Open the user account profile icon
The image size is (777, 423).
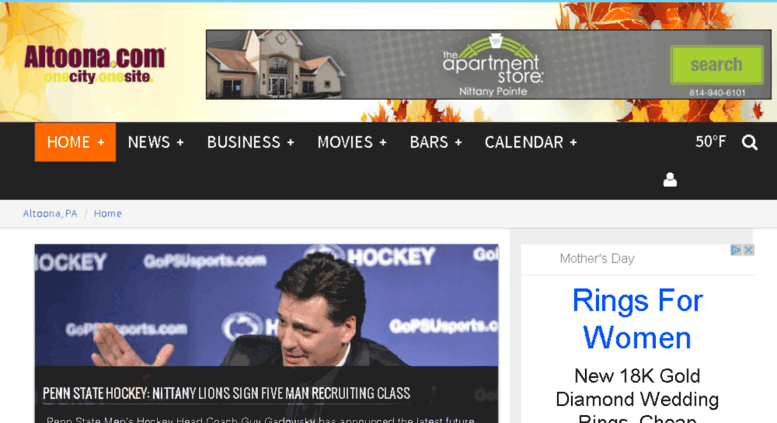[x=670, y=180]
